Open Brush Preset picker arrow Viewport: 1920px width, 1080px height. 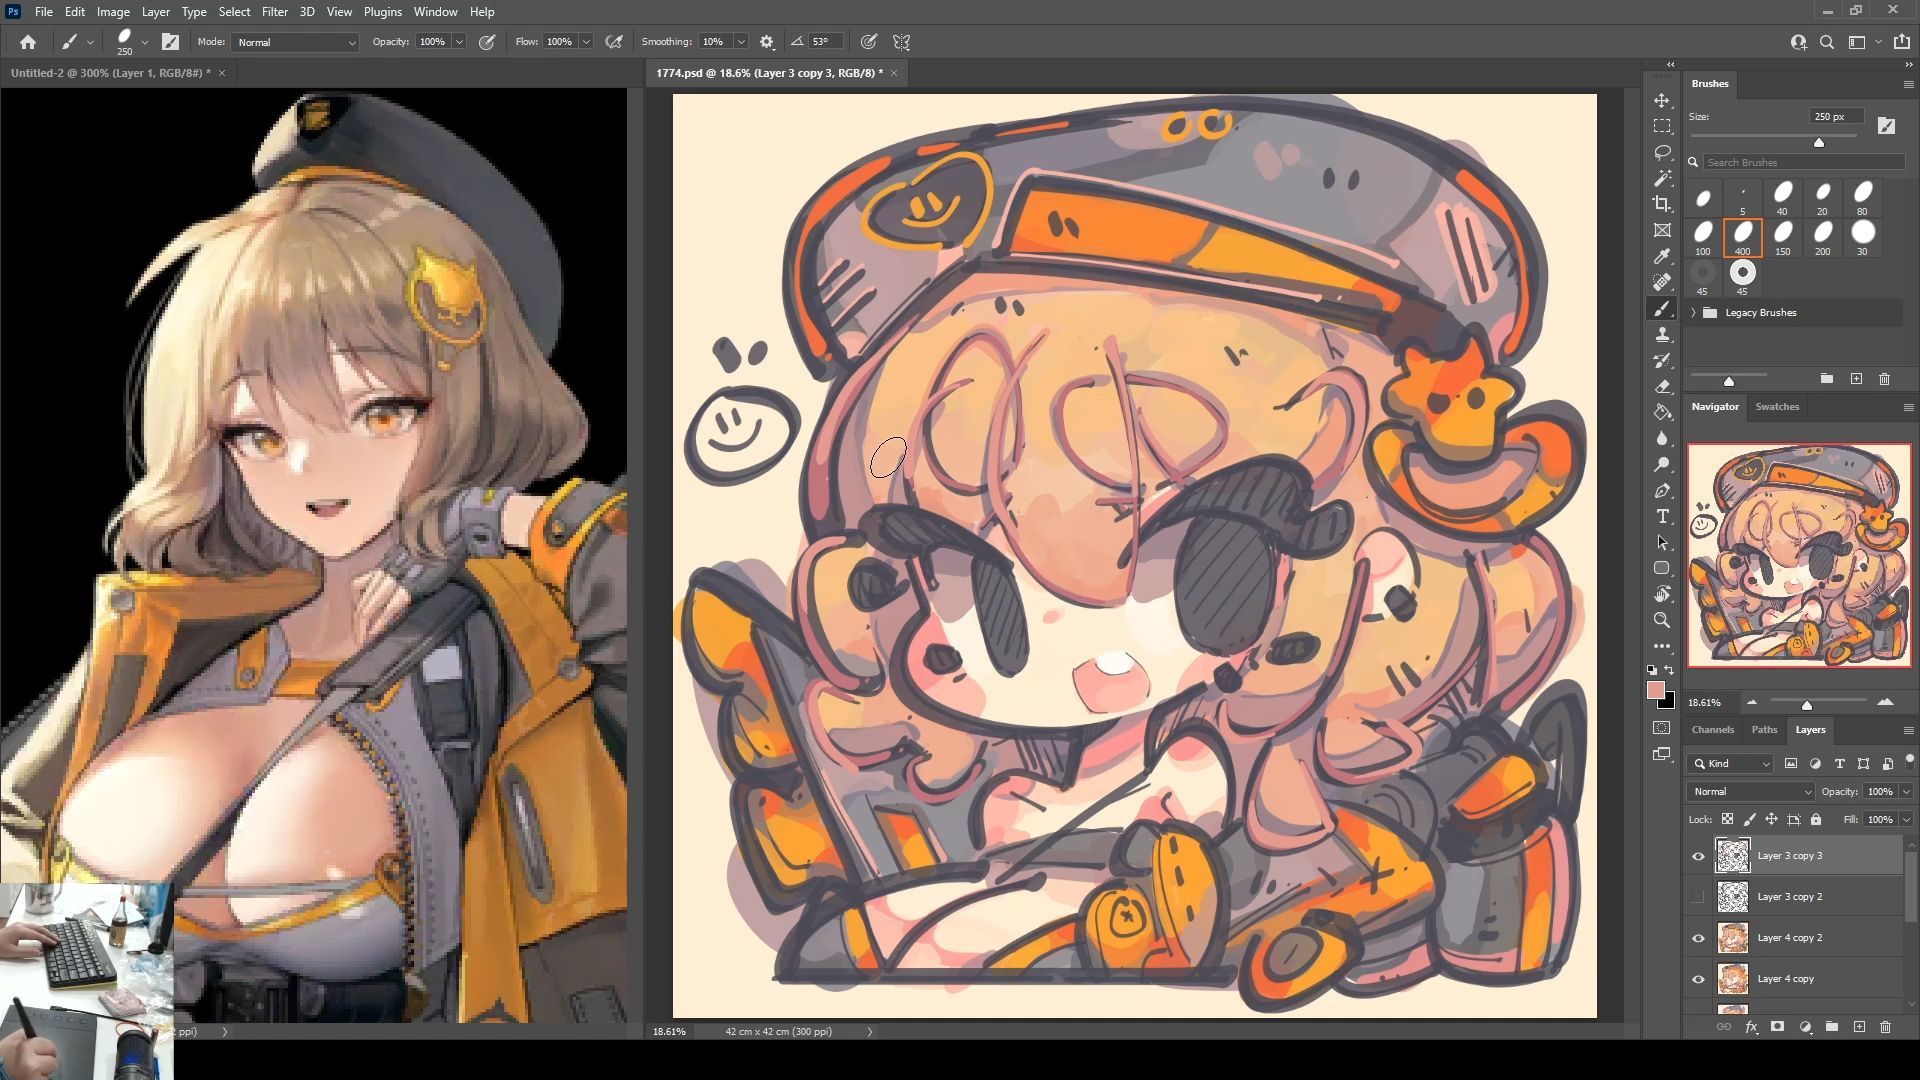point(145,42)
